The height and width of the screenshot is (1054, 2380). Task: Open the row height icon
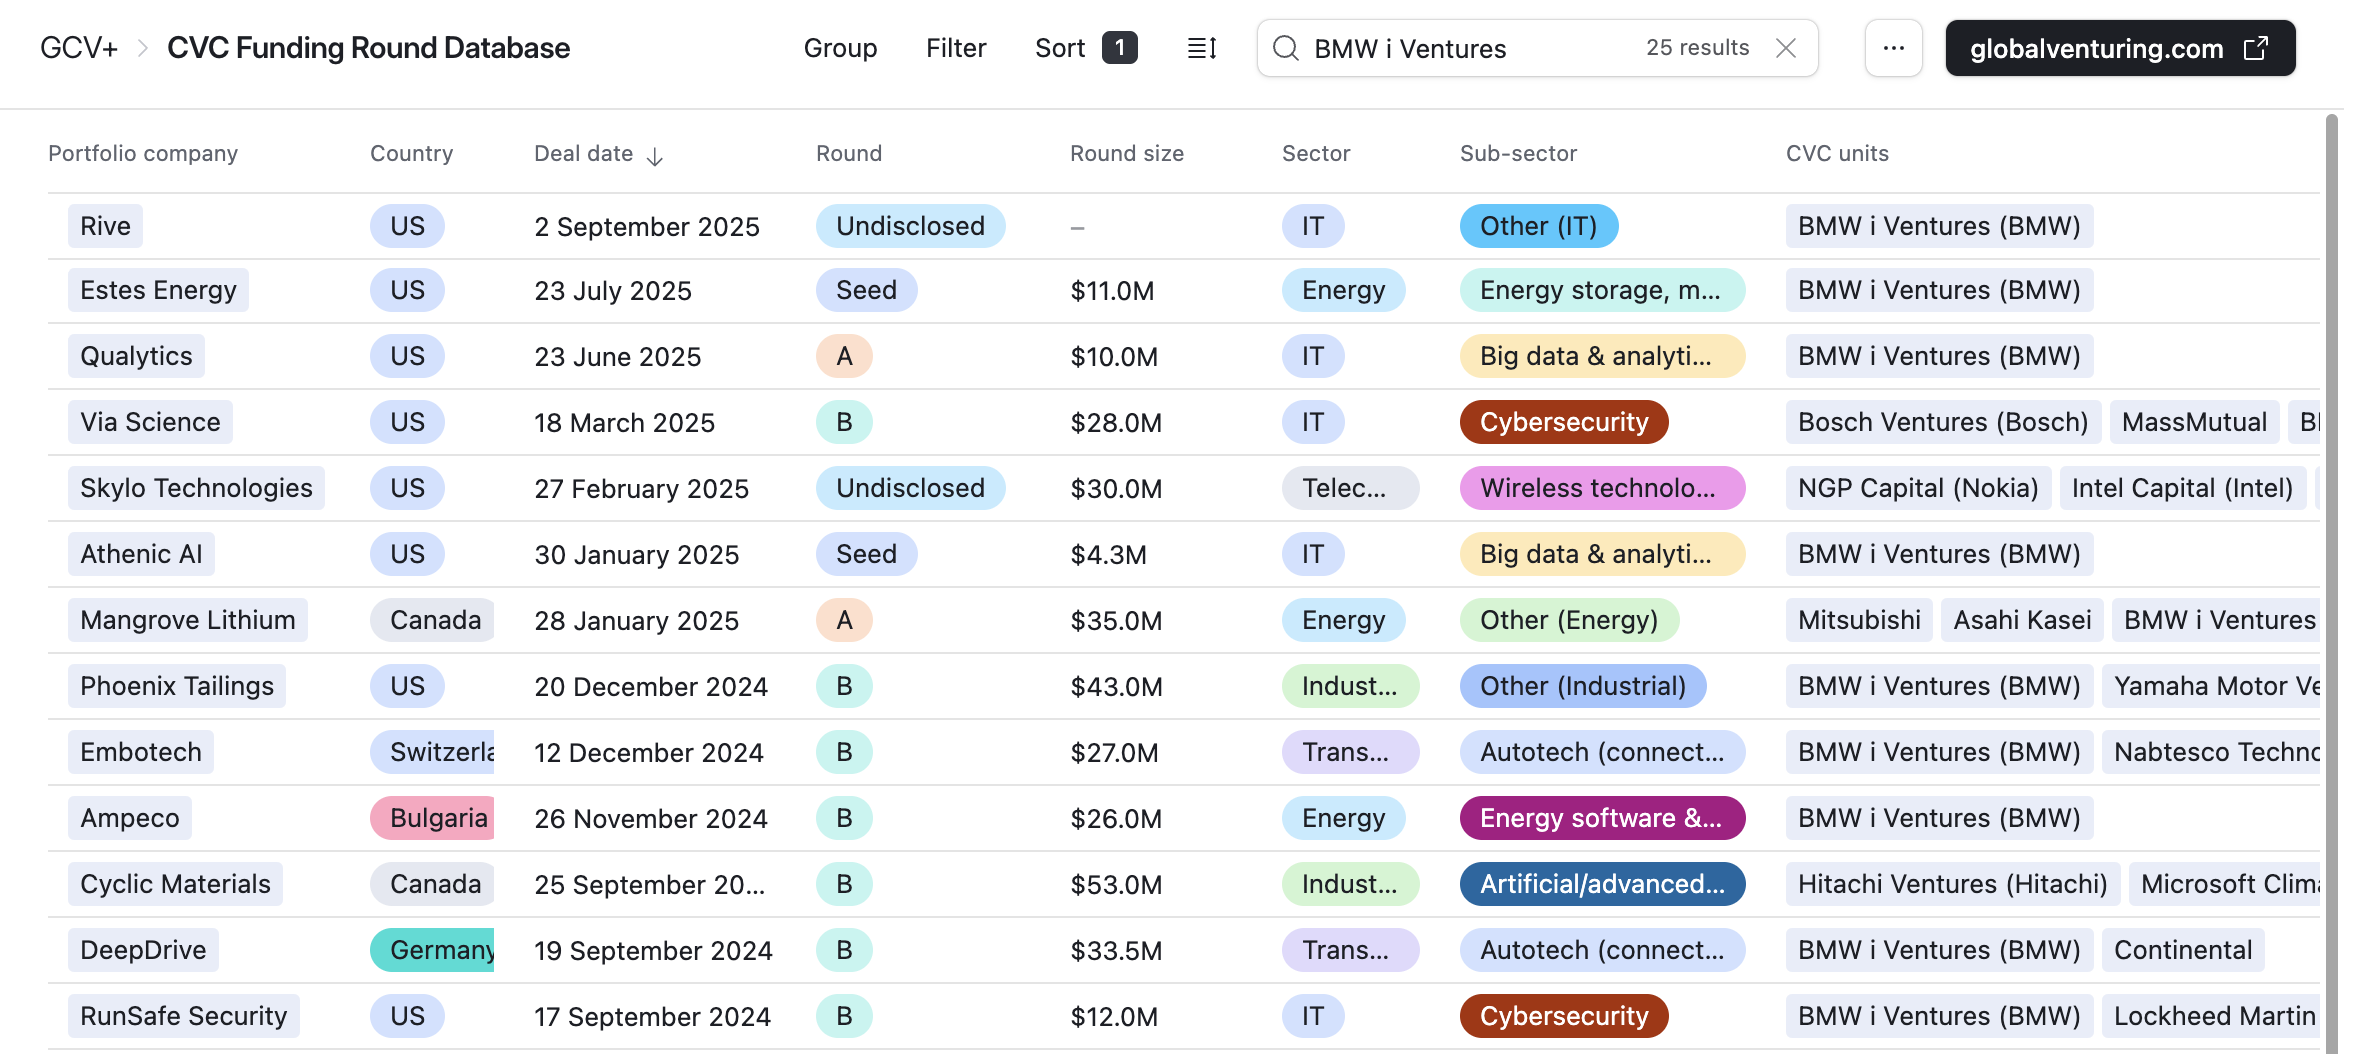[x=1201, y=48]
